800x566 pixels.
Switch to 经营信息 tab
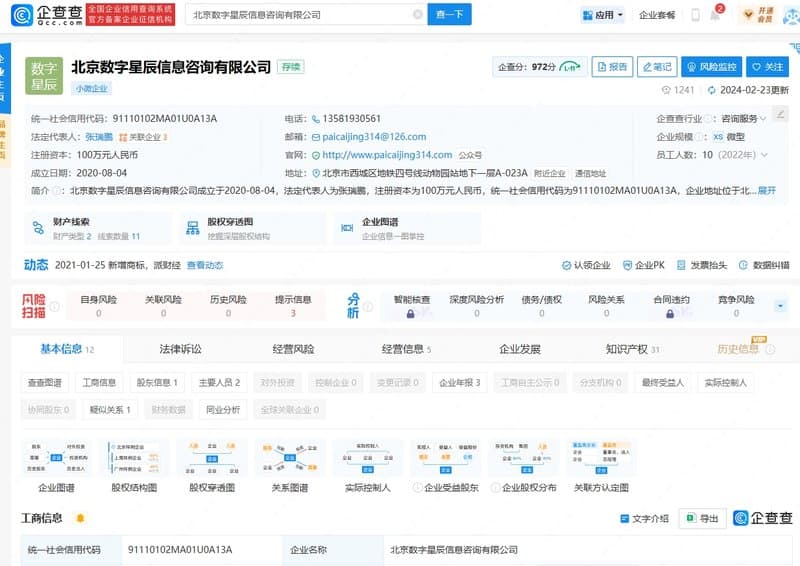[x=406, y=349]
